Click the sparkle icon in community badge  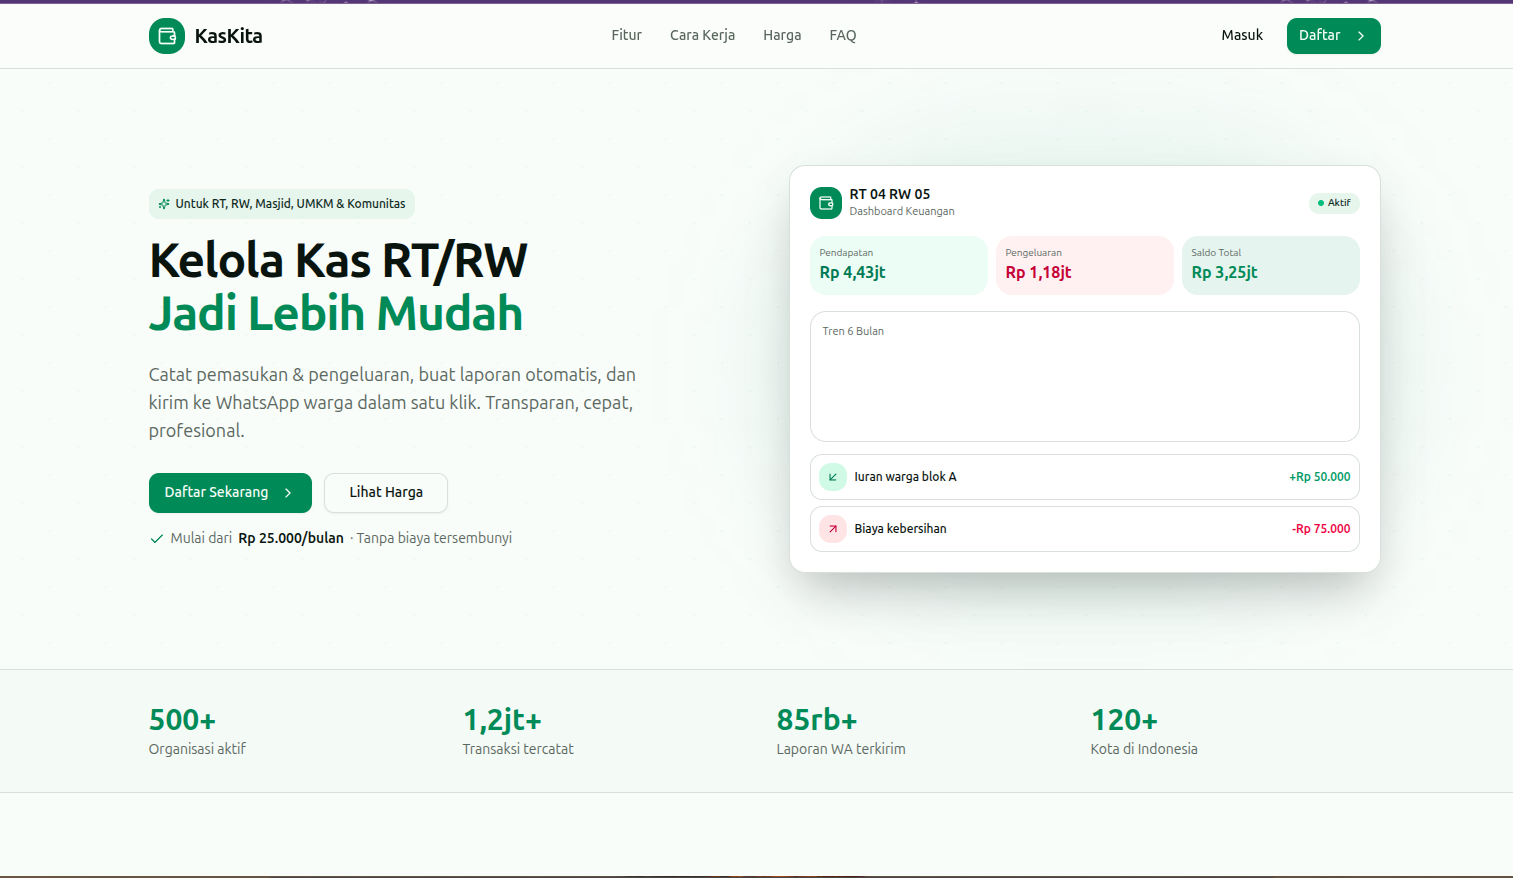coord(164,204)
